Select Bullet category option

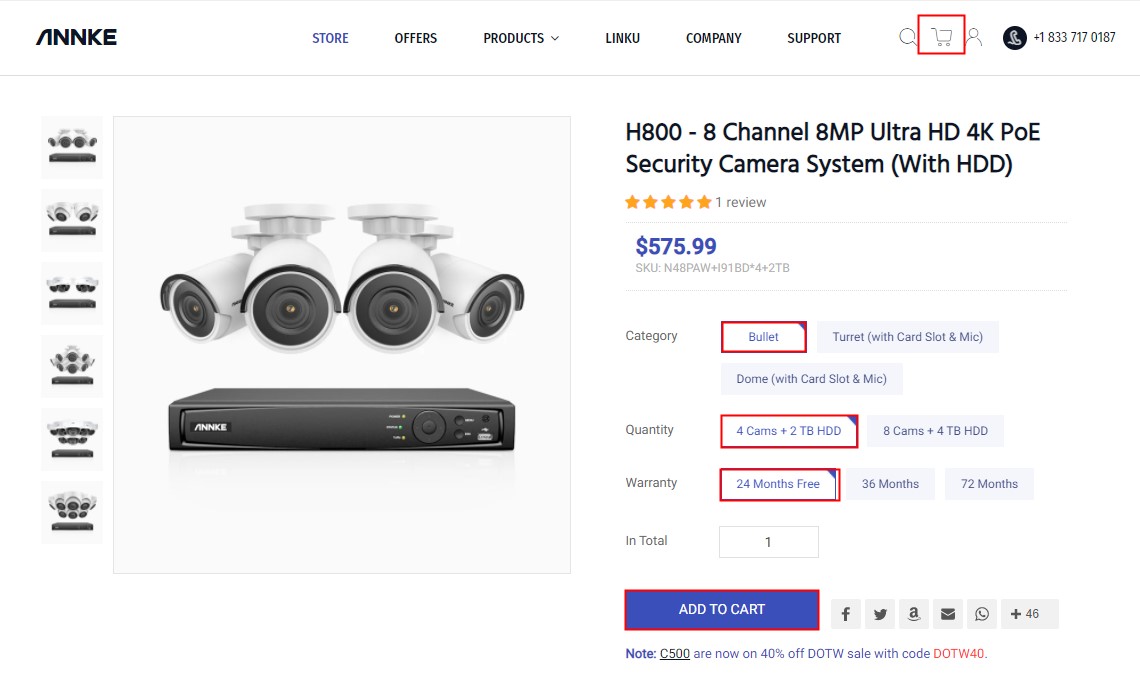pyautogui.click(x=763, y=337)
